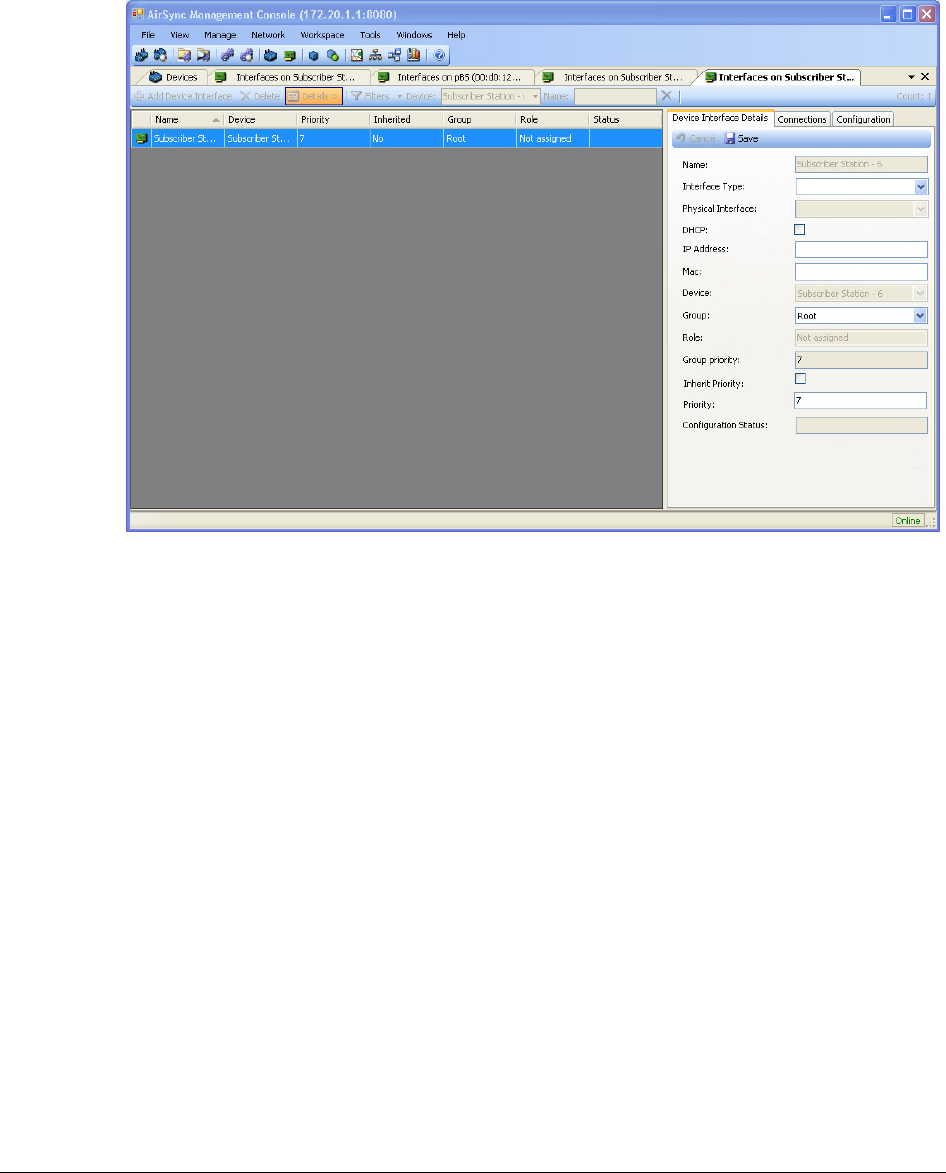Open the Interface Type dropdown

921,186
